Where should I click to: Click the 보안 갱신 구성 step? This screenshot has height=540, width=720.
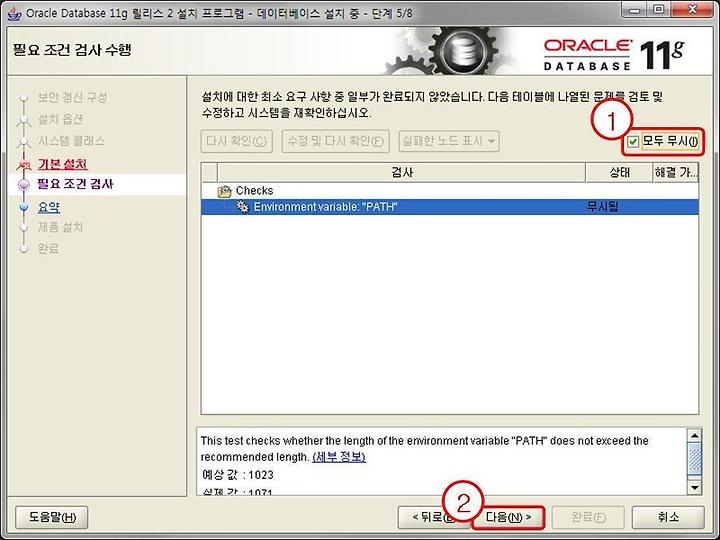tap(73, 97)
